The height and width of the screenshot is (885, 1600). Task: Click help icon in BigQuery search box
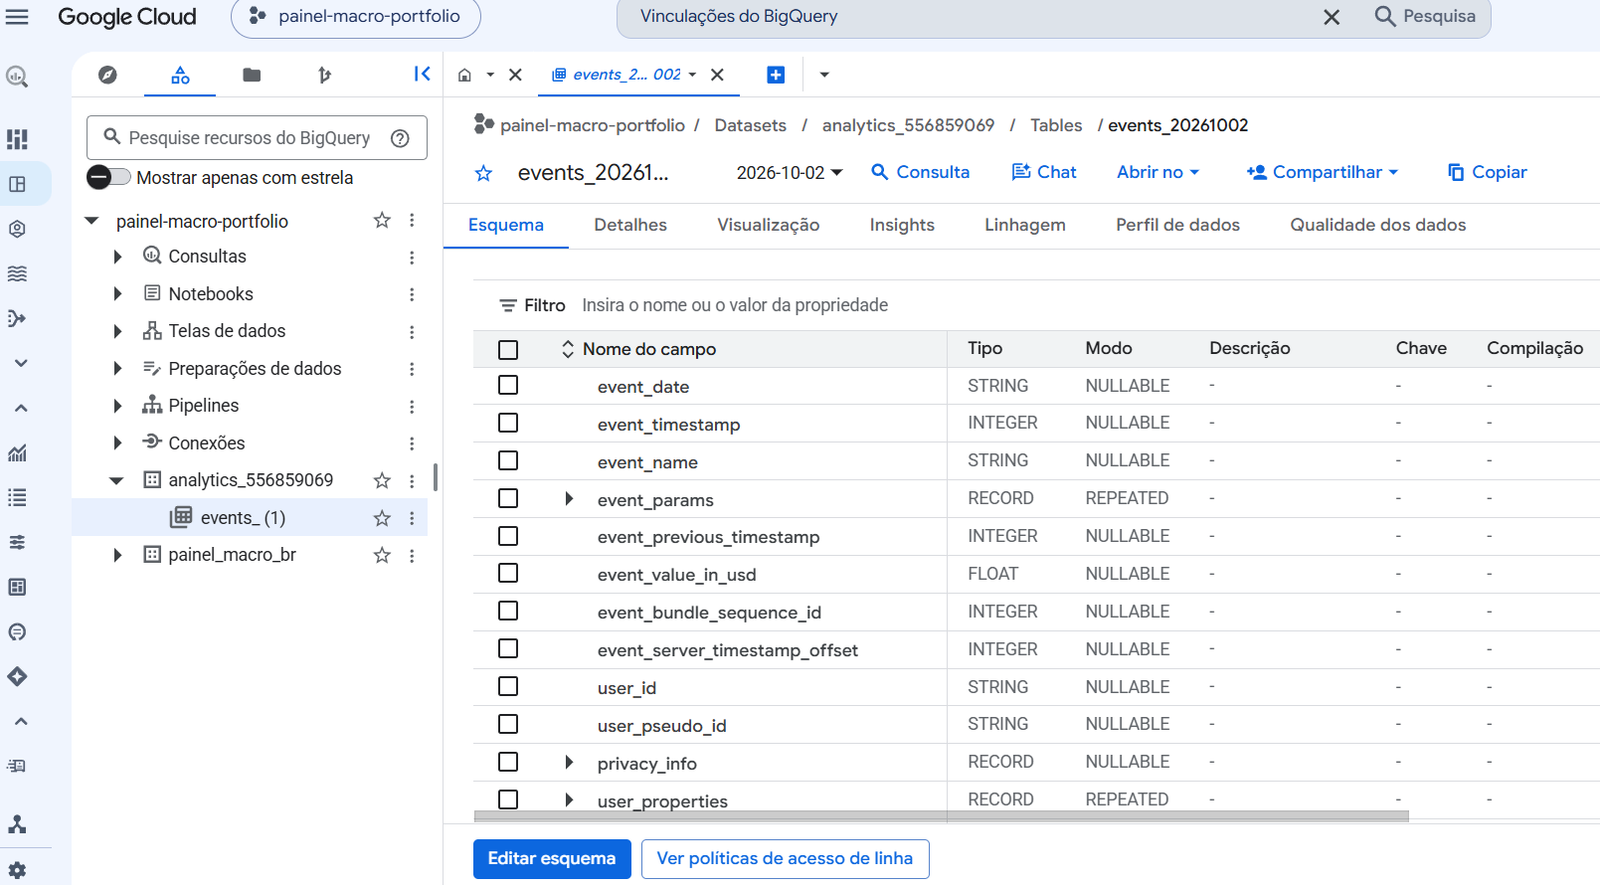tap(400, 138)
